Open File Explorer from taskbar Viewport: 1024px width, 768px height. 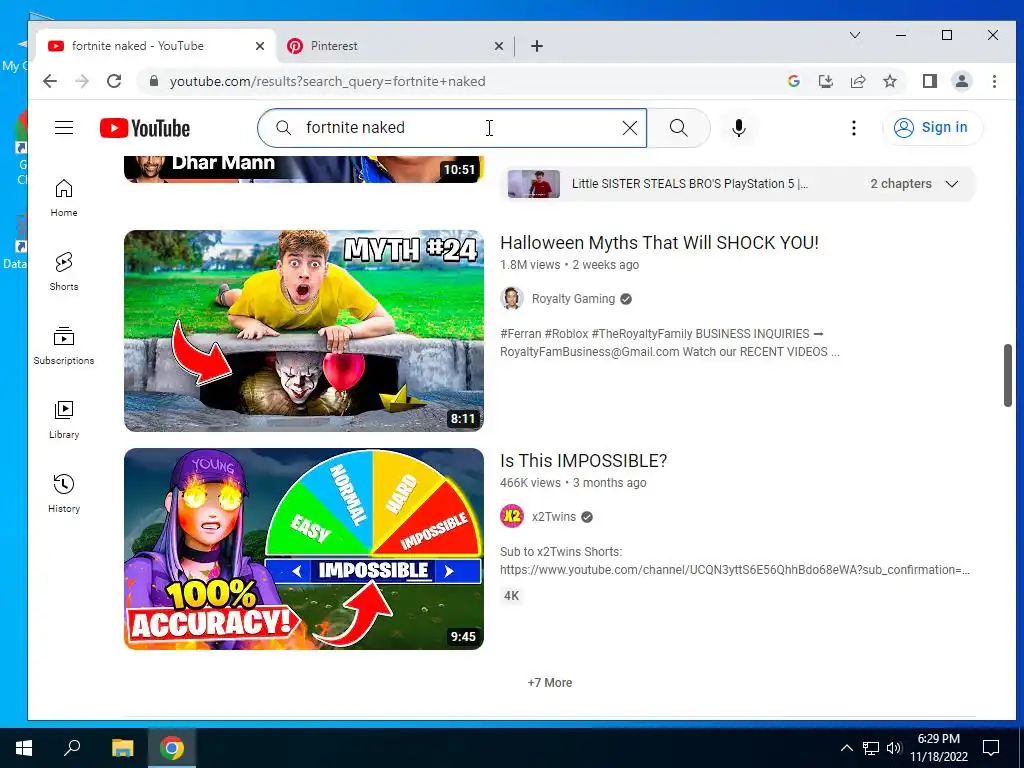122,748
